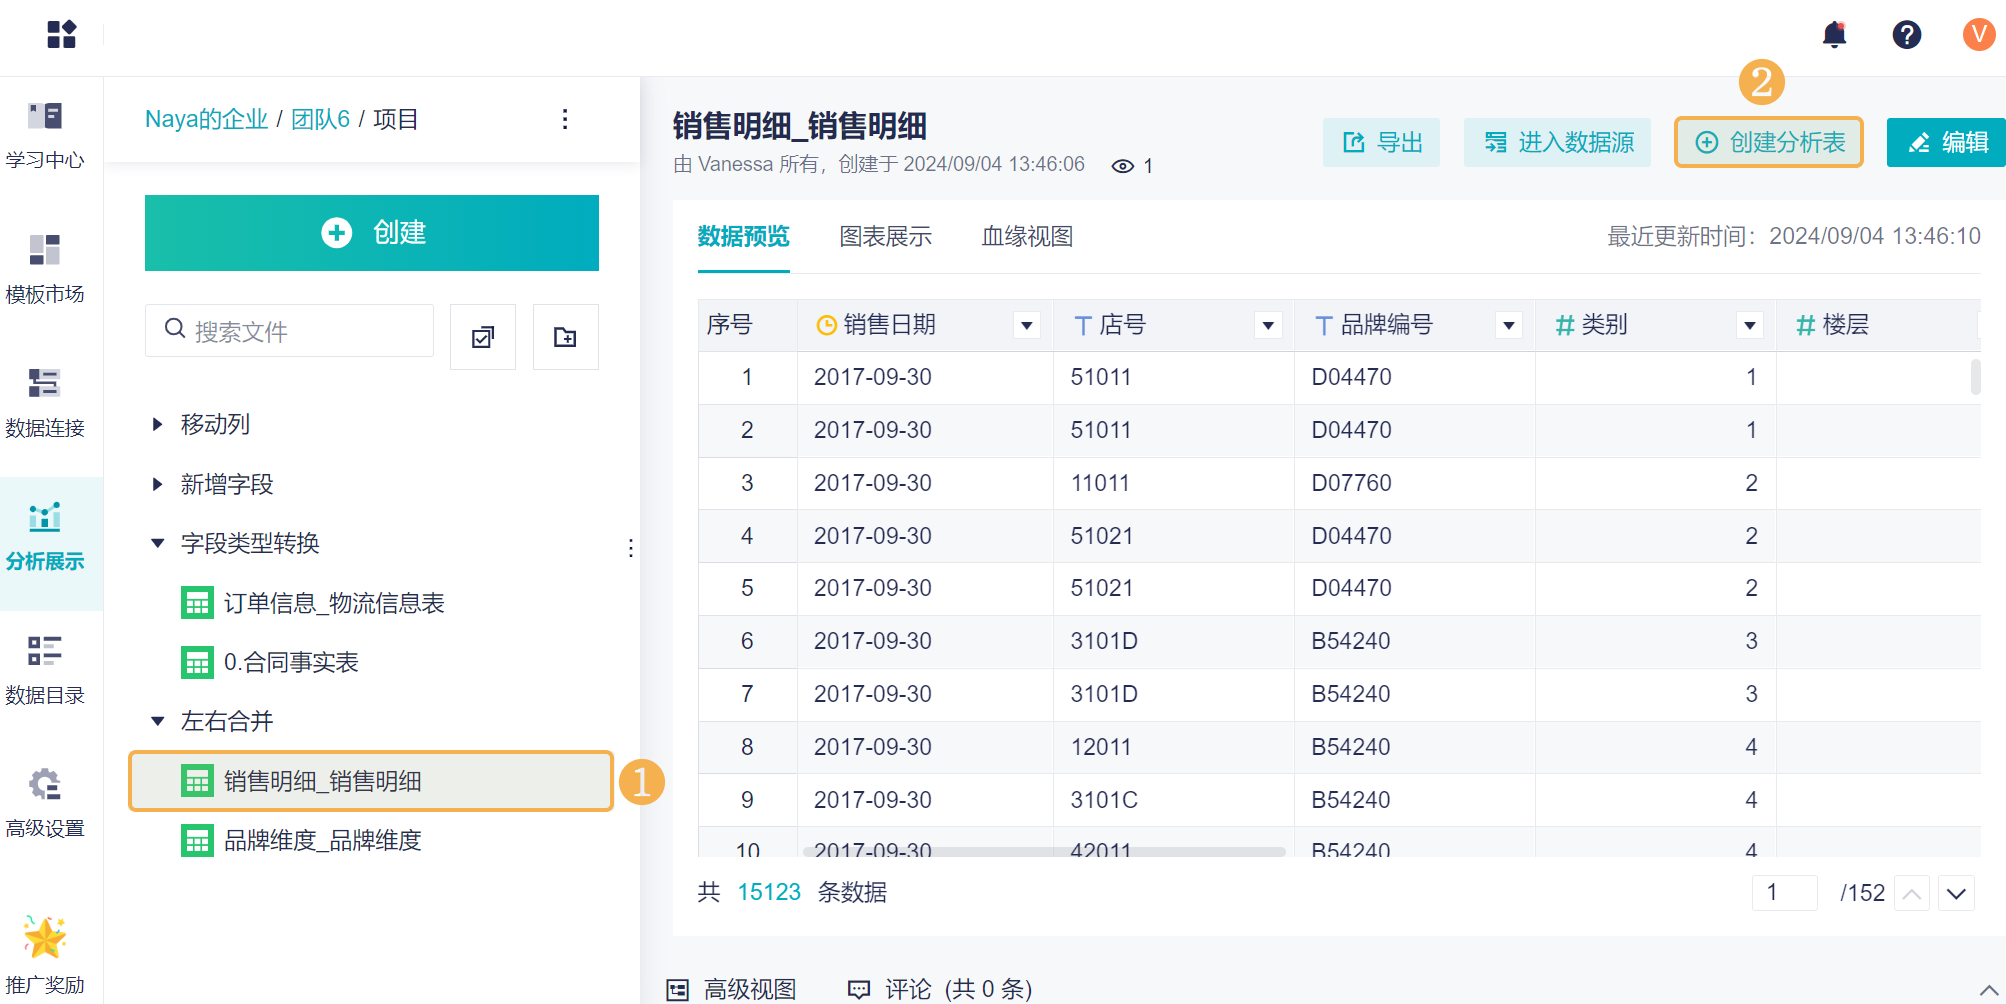
Task: Switch to the 图表展示 tab
Action: (x=885, y=237)
